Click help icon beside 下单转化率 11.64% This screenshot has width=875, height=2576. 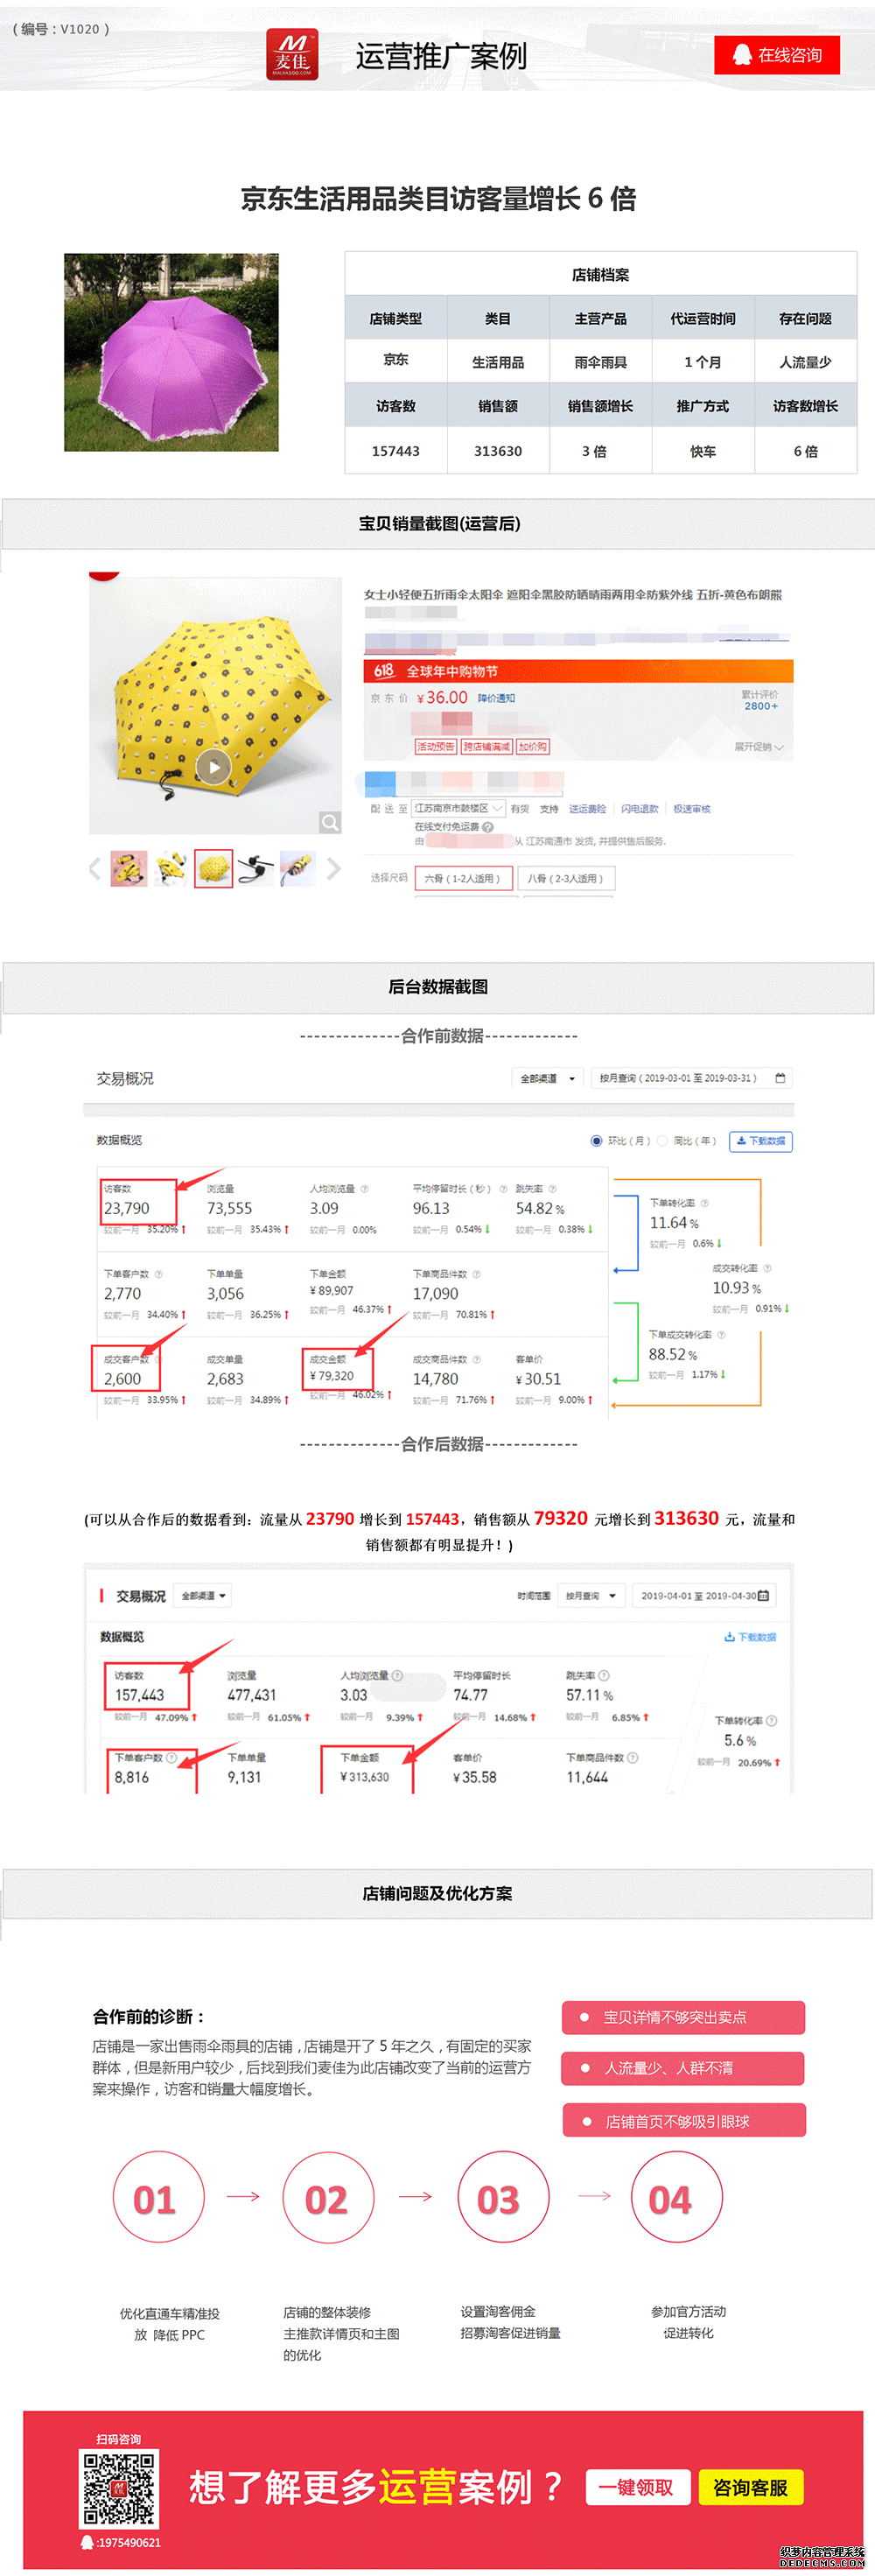point(704,1203)
